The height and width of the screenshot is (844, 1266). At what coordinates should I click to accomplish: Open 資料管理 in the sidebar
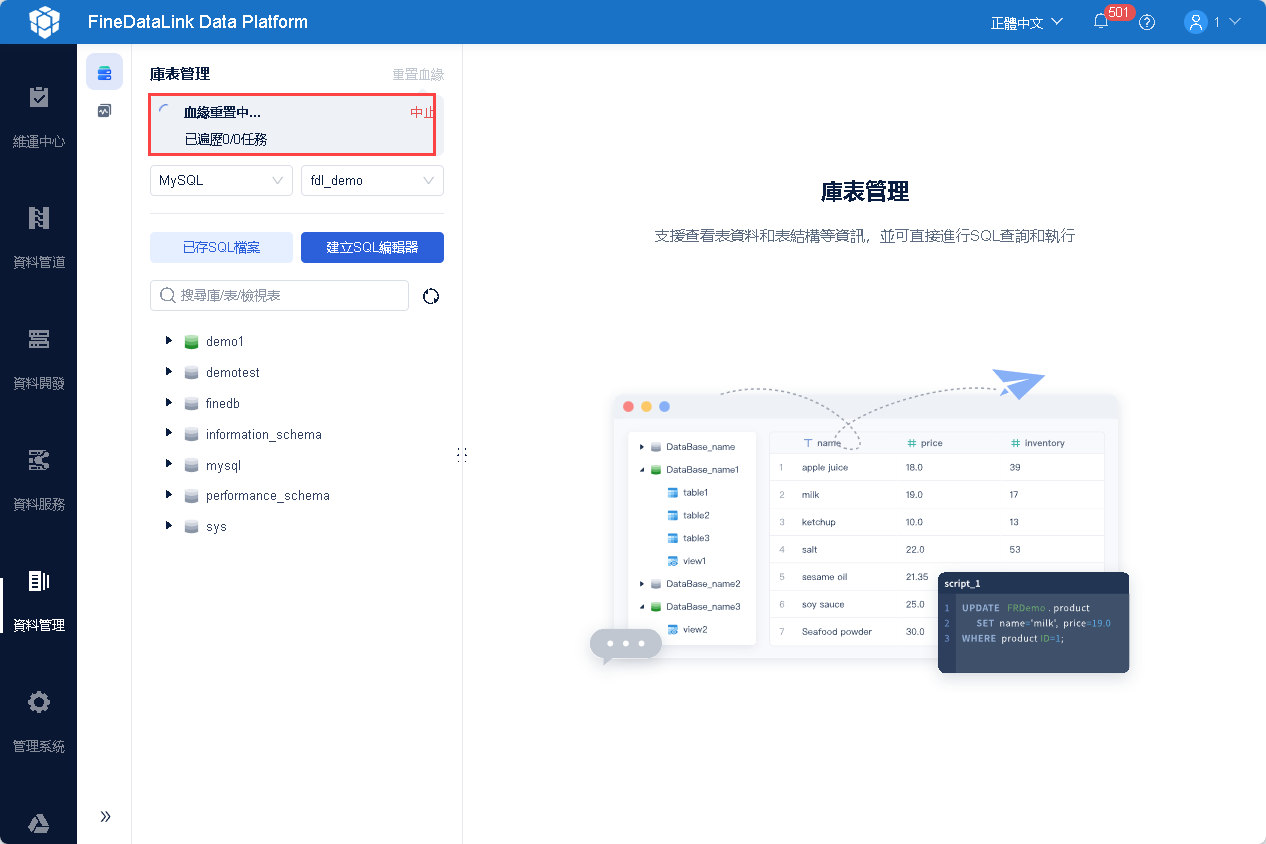pos(39,601)
